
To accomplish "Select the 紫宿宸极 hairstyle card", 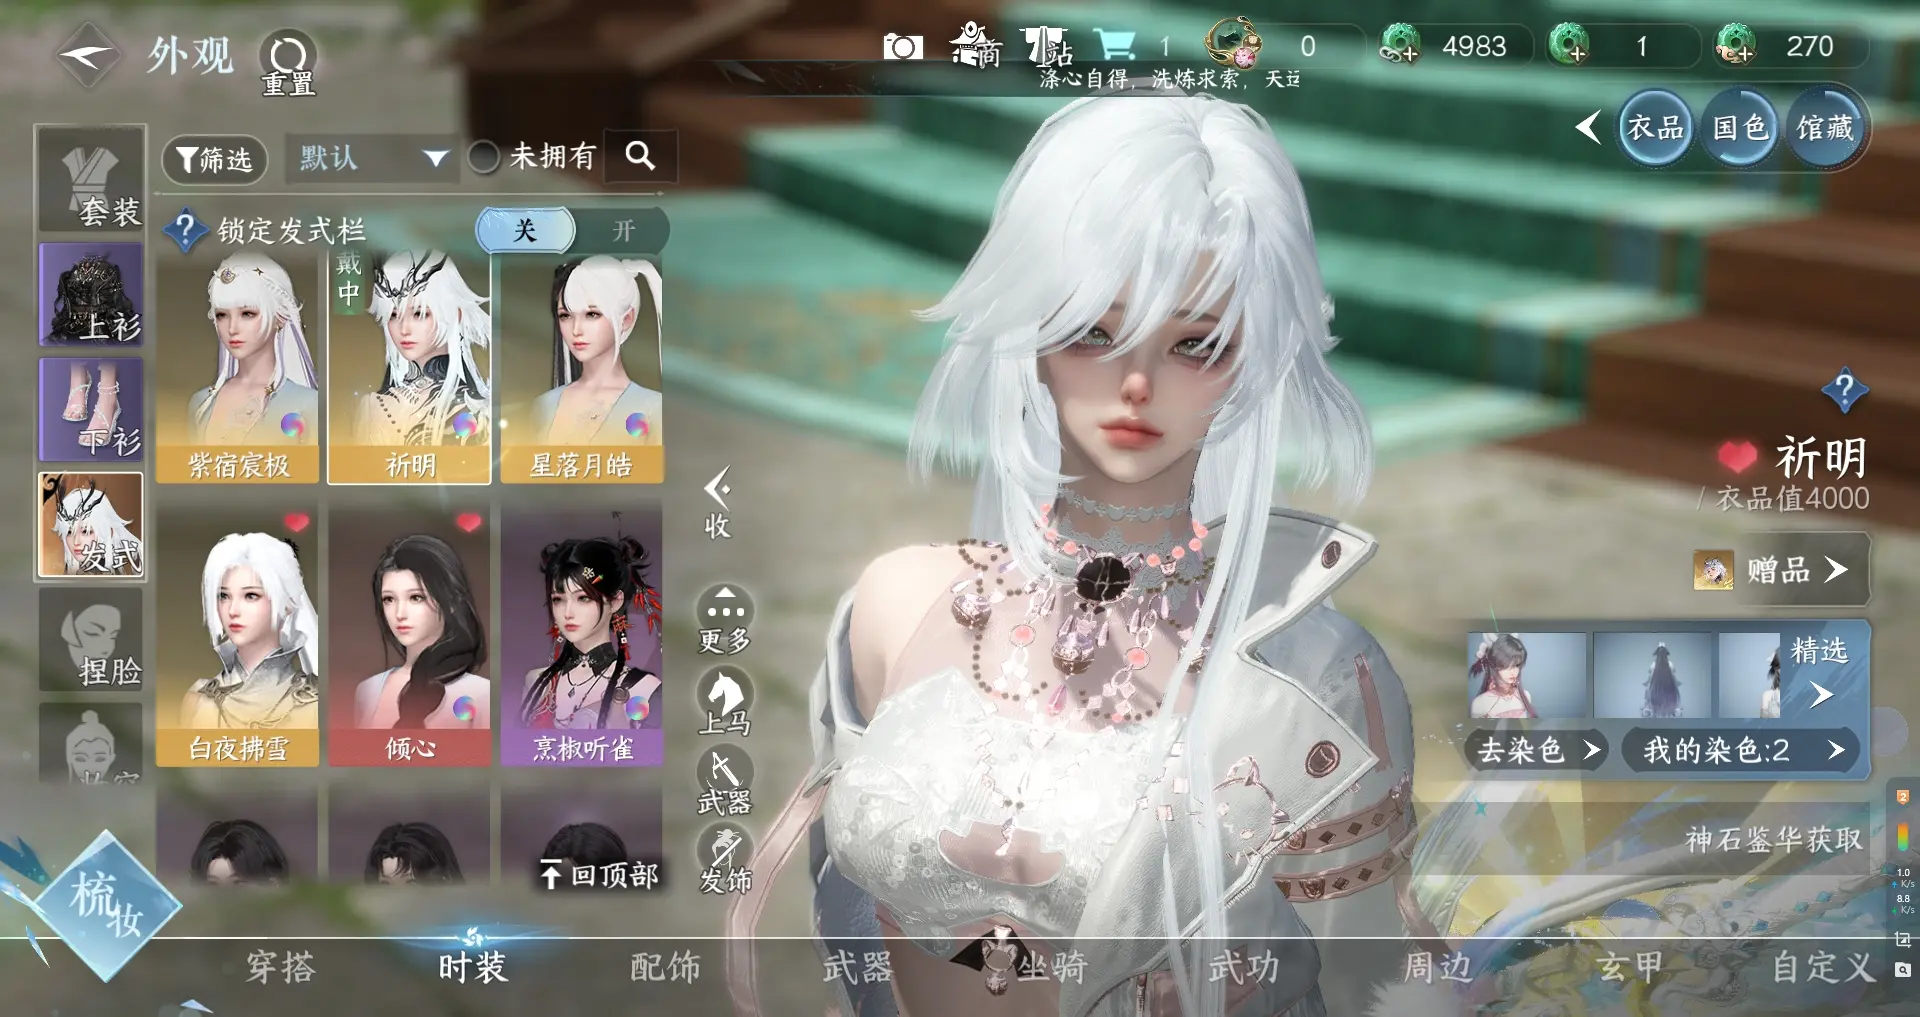I will [238, 368].
